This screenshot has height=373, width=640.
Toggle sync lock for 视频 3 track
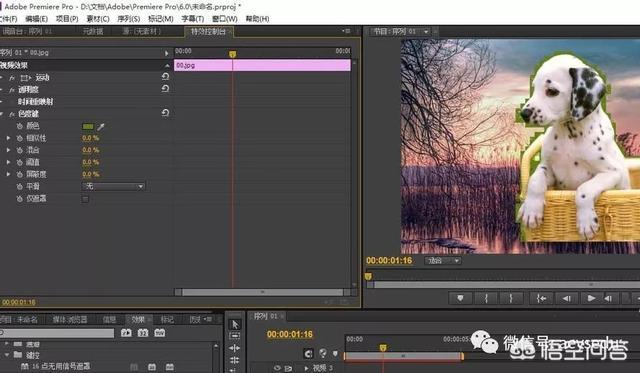[x=288, y=369]
